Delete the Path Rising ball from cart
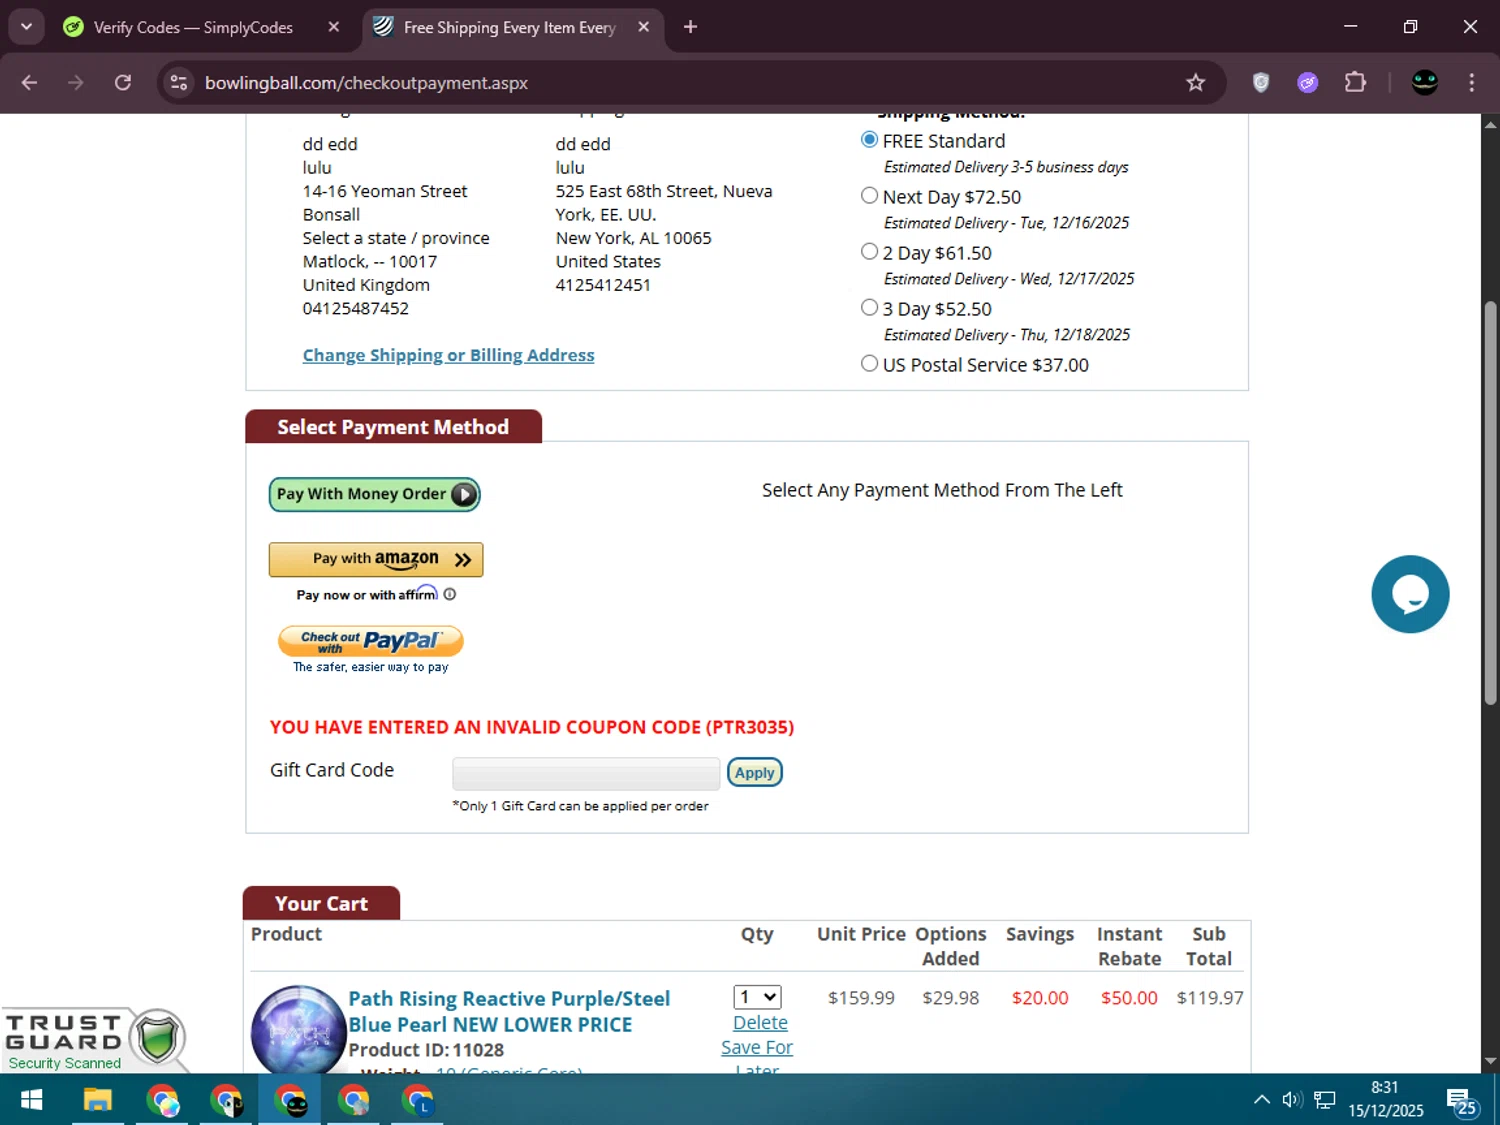The image size is (1500, 1125). tap(760, 1022)
